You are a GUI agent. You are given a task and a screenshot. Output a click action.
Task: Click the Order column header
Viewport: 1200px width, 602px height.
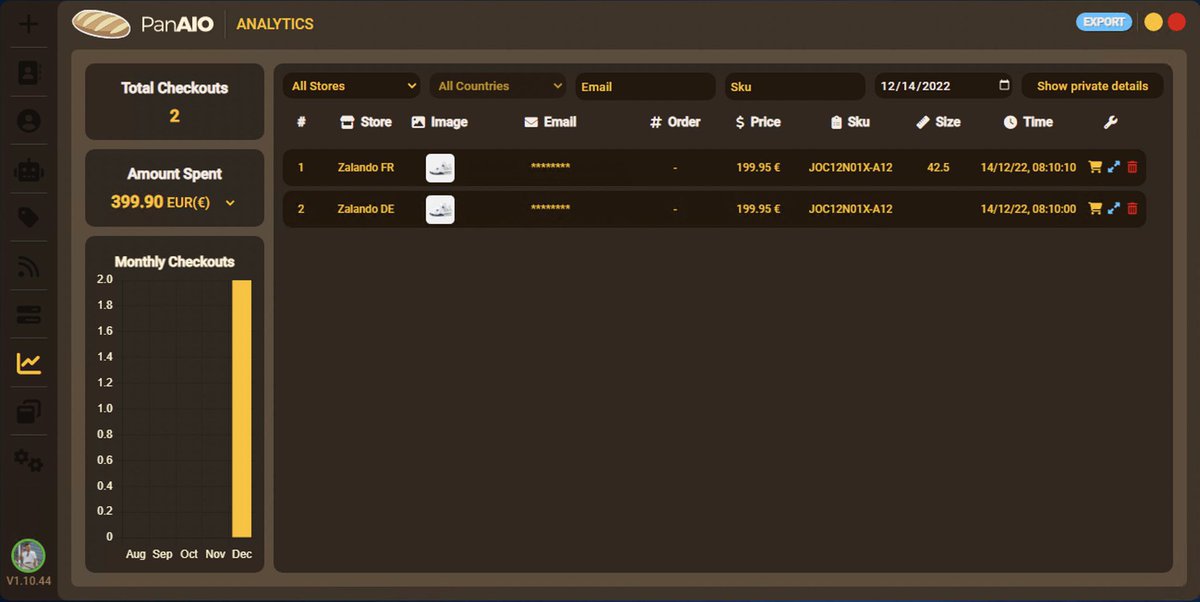(675, 122)
